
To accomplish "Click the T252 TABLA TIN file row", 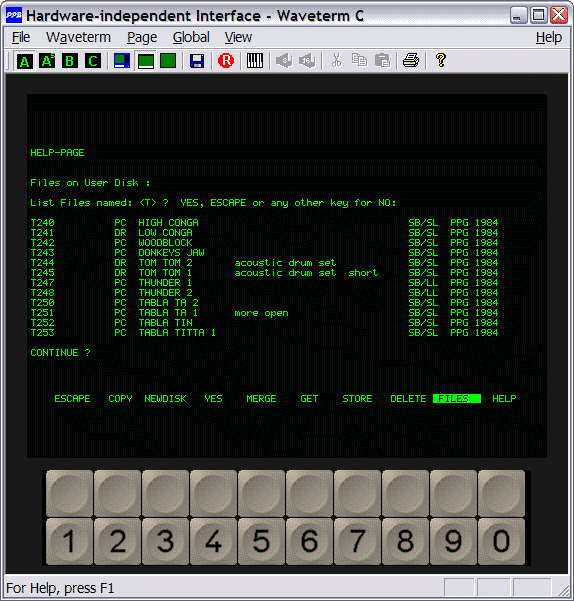I will click(x=264, y=323).
